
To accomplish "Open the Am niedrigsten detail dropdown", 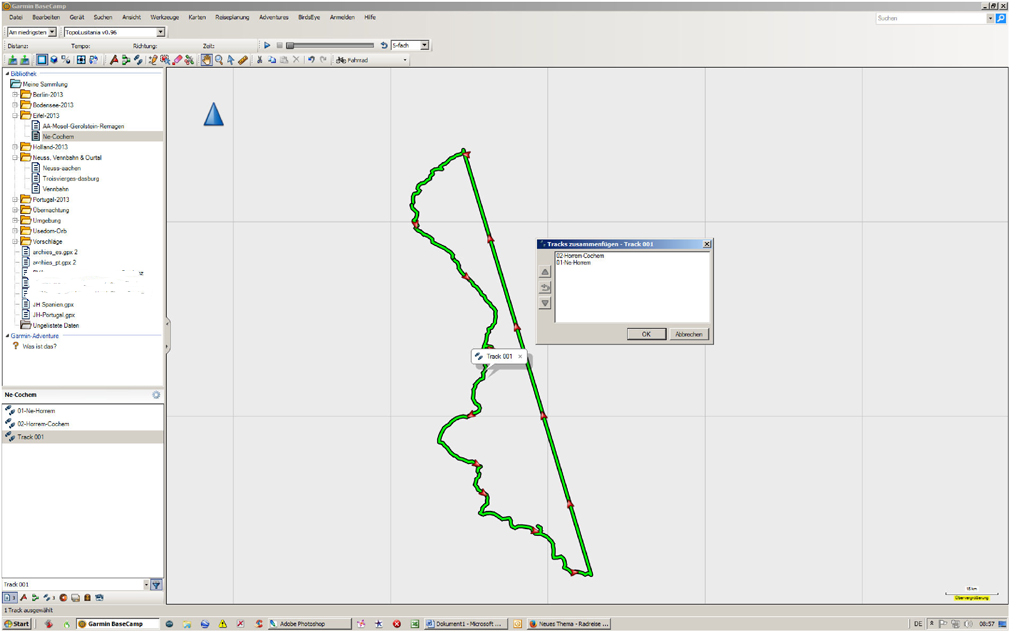I will pos(52,32).
